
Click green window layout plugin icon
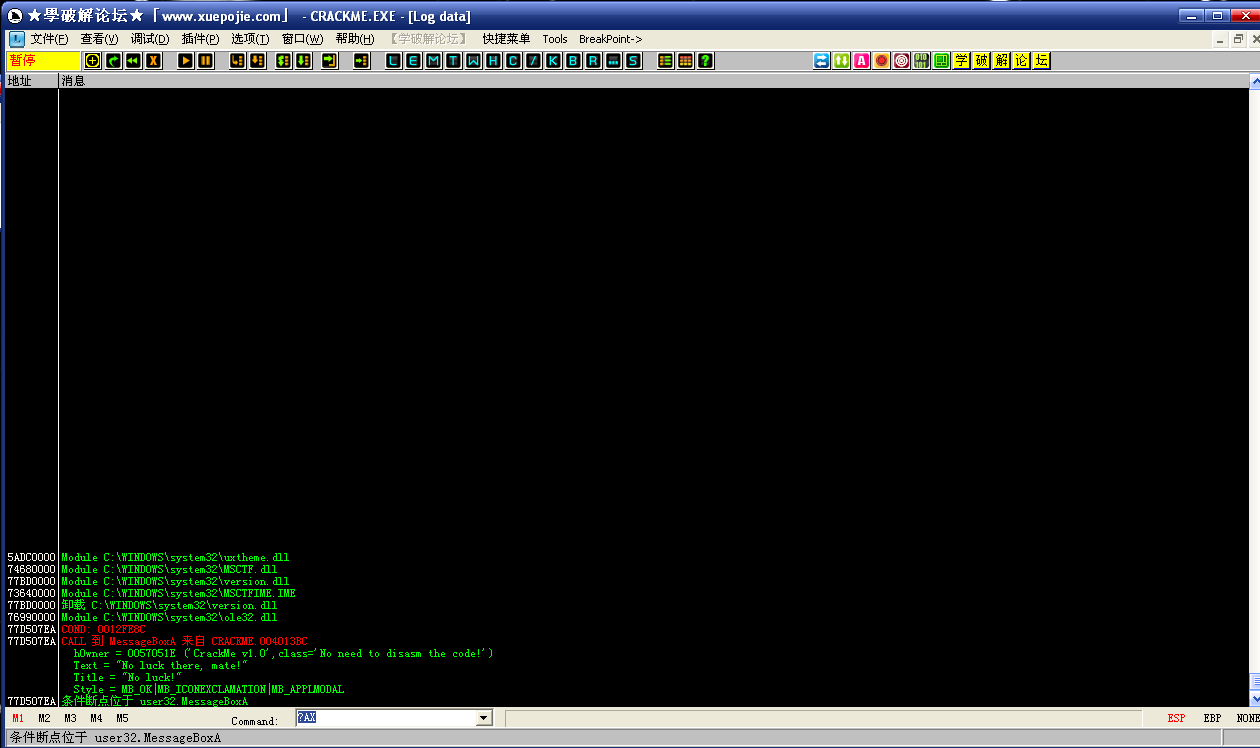pos(941,61)
